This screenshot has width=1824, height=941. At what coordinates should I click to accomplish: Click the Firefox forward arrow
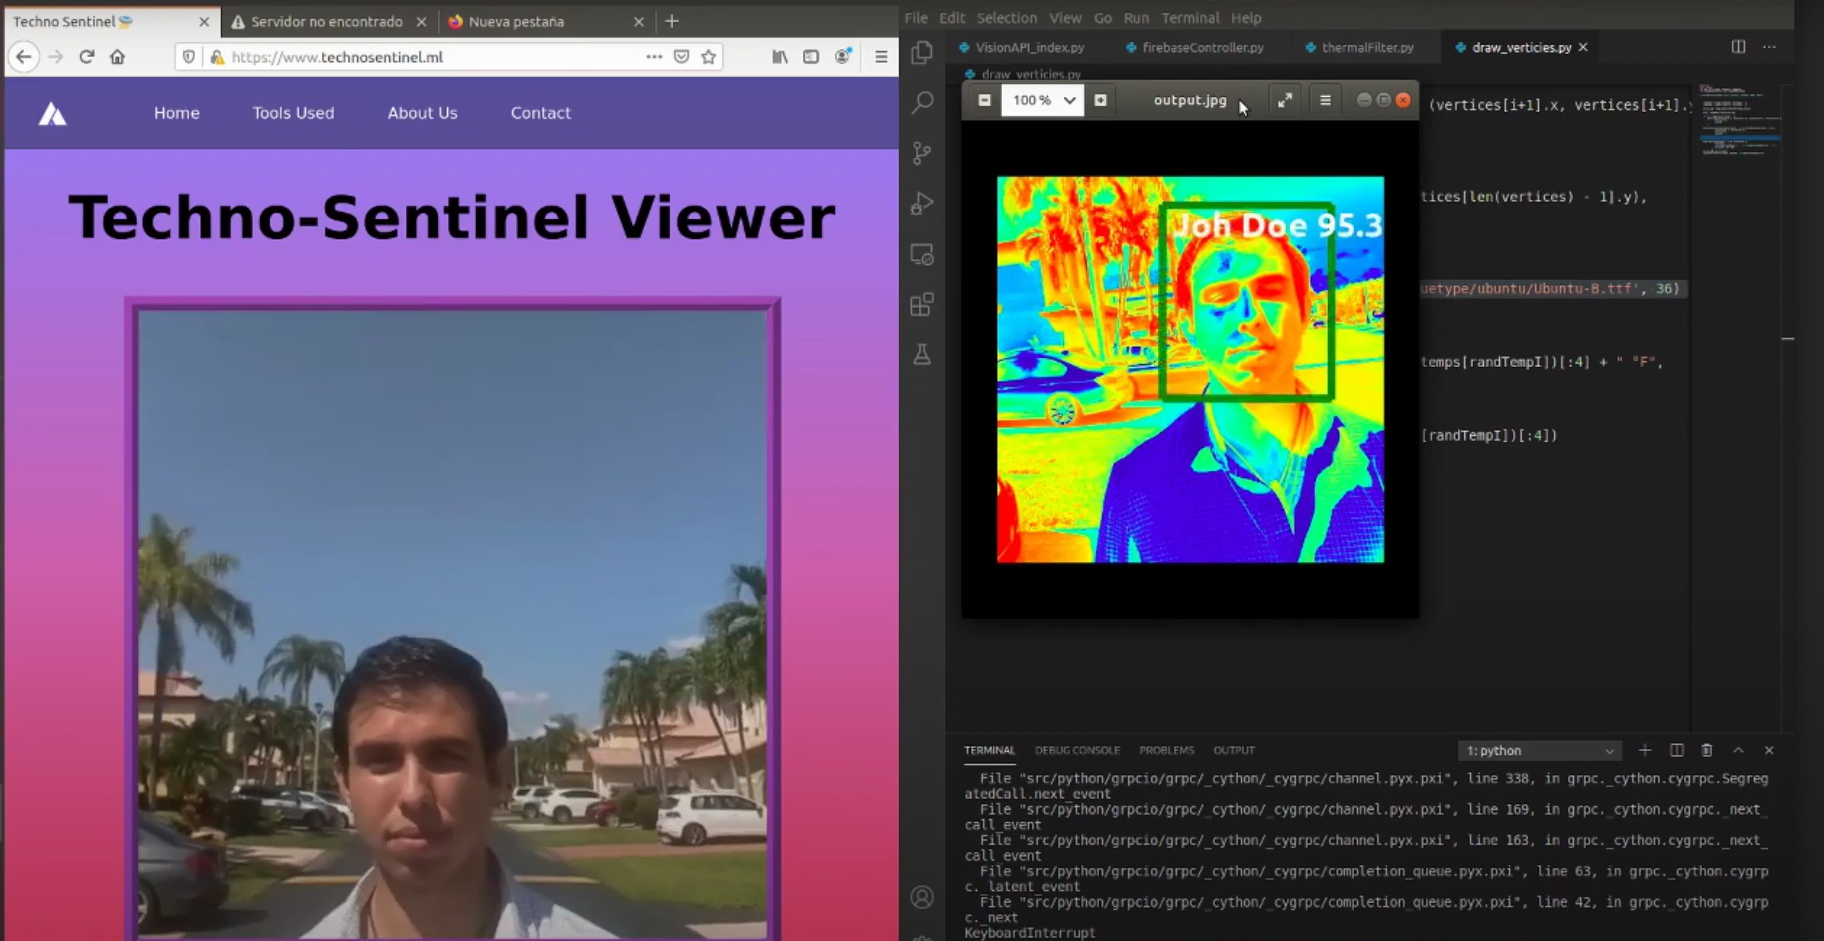click(56, 57)
